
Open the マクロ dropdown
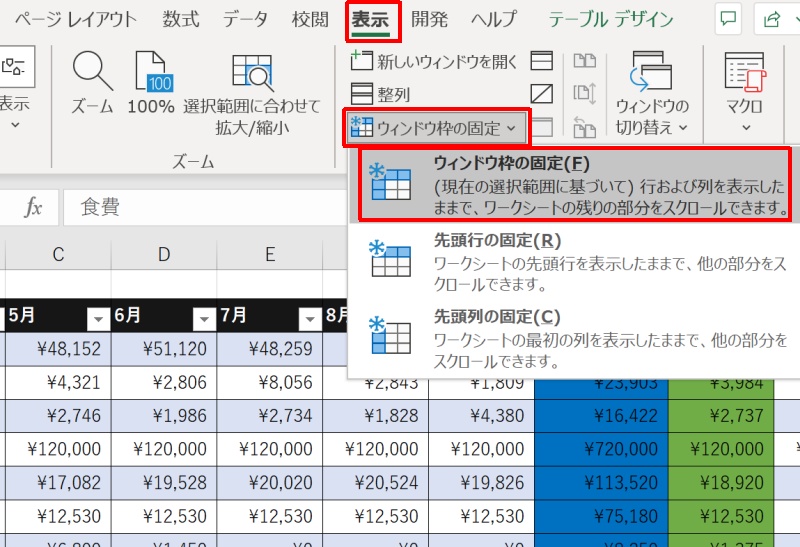745,92
